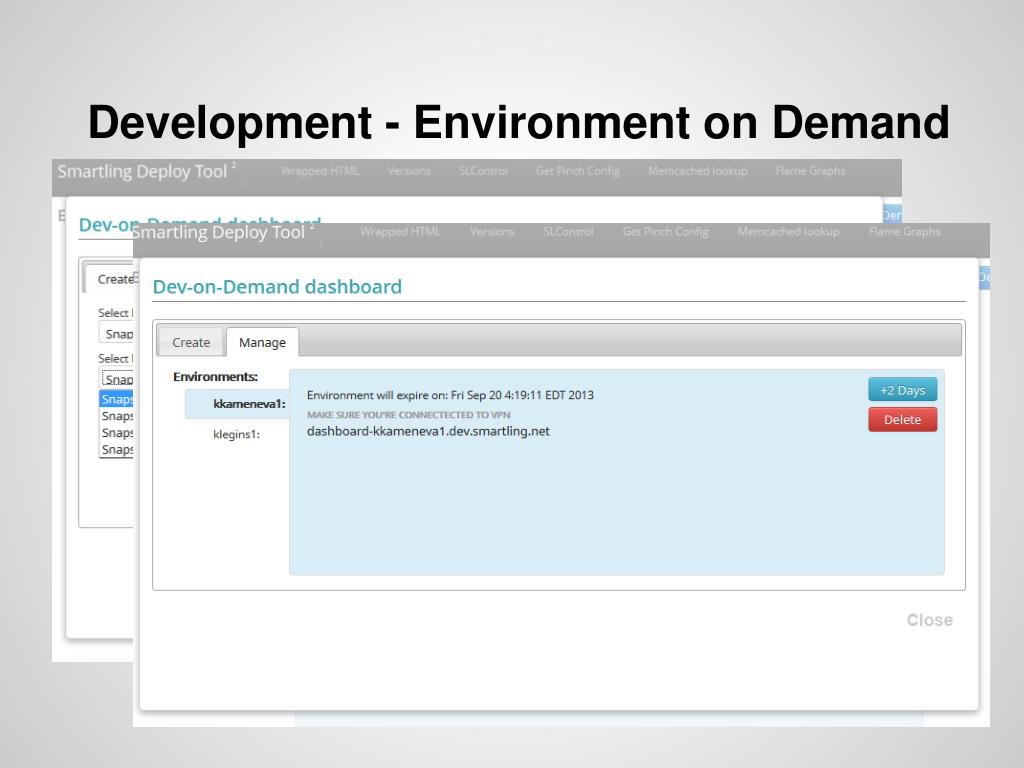Click Smartling Deploy Tool brand in front window
The image size is (1024, 768).
point(219,232)
